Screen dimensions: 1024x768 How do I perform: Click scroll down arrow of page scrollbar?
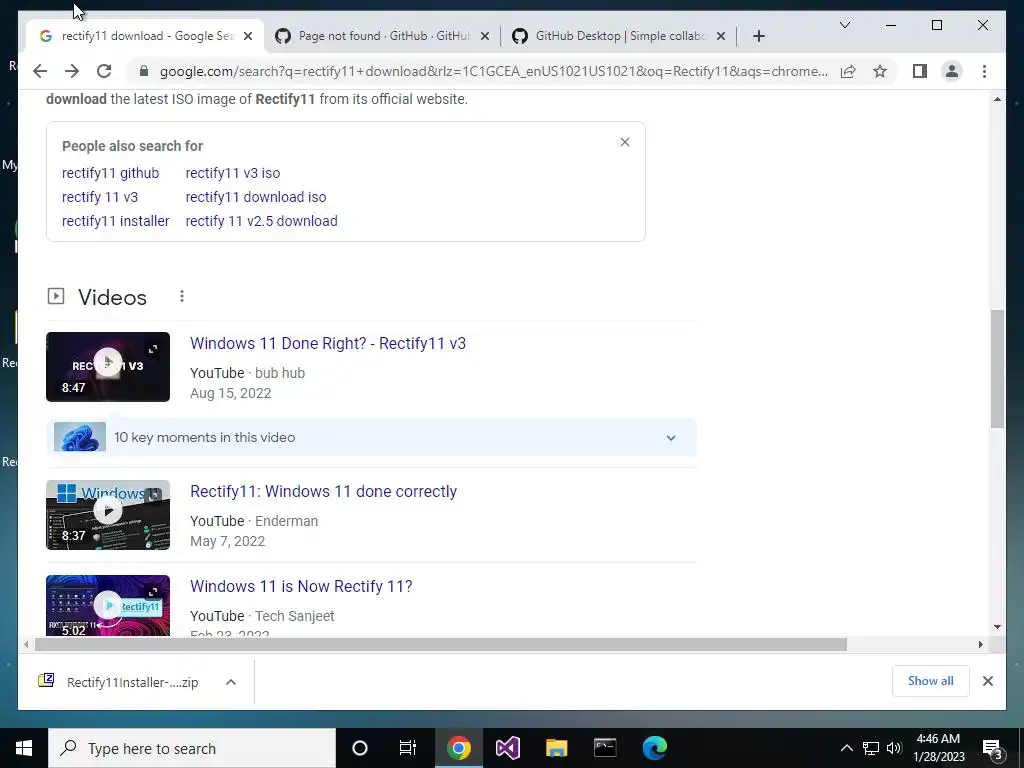[x=997, y=627]
